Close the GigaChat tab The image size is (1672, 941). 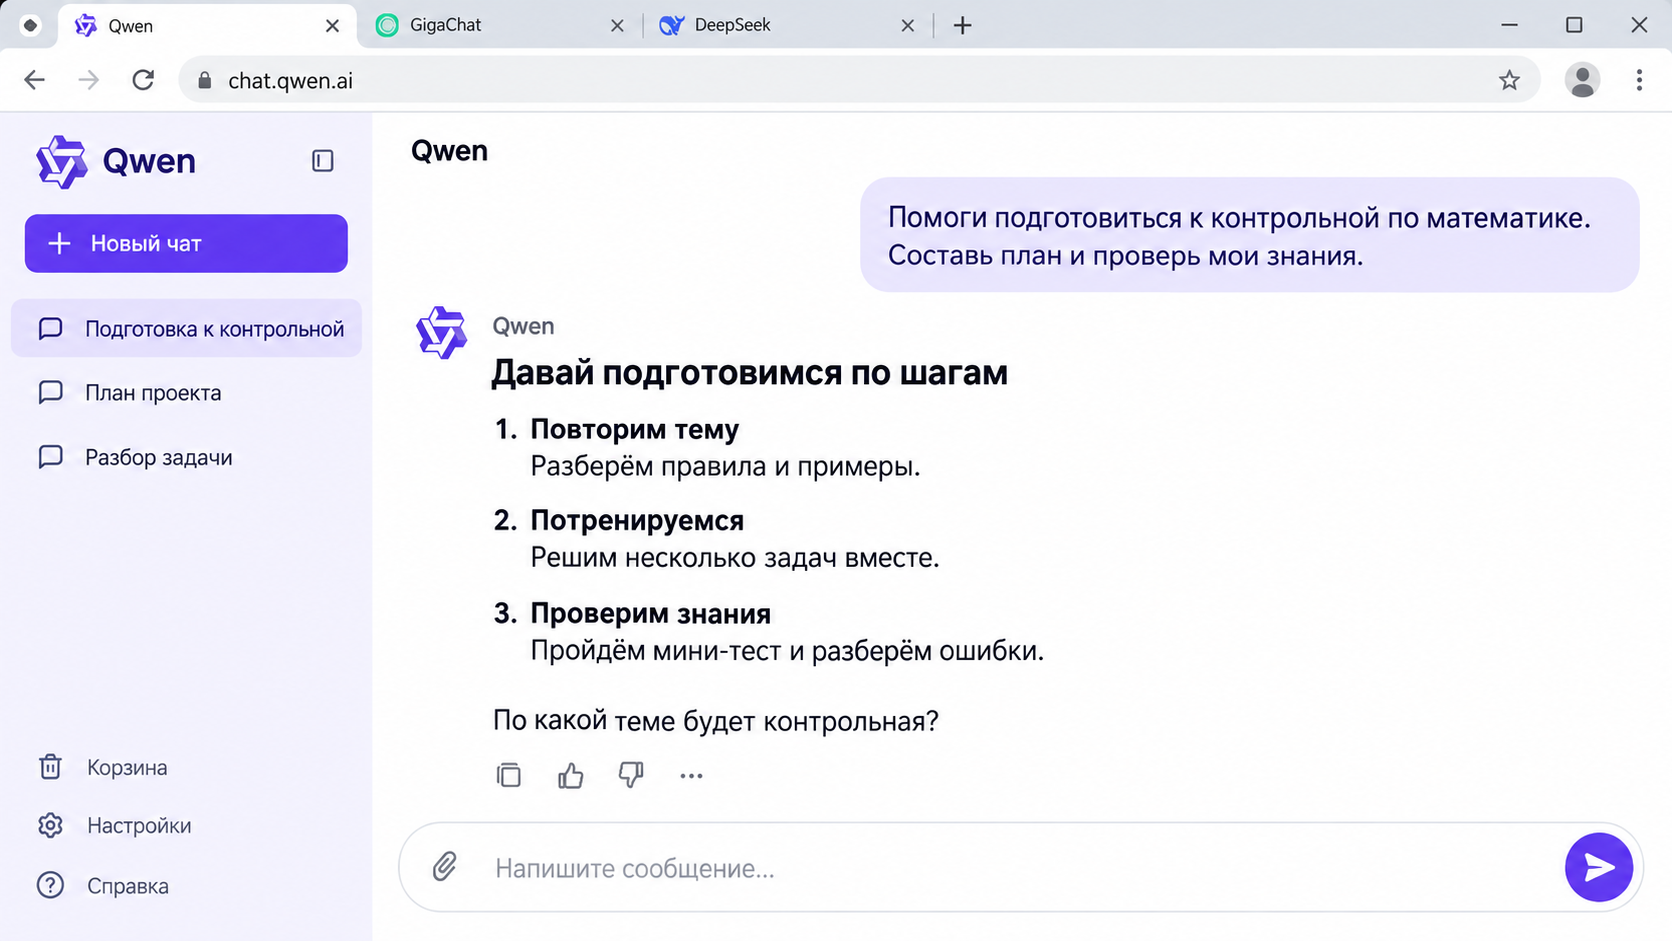pos(617,25)
